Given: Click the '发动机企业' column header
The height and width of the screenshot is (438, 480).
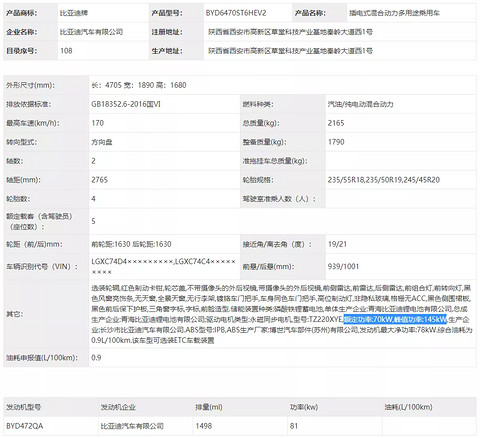Looking at the screenshot, I should 118,407.
